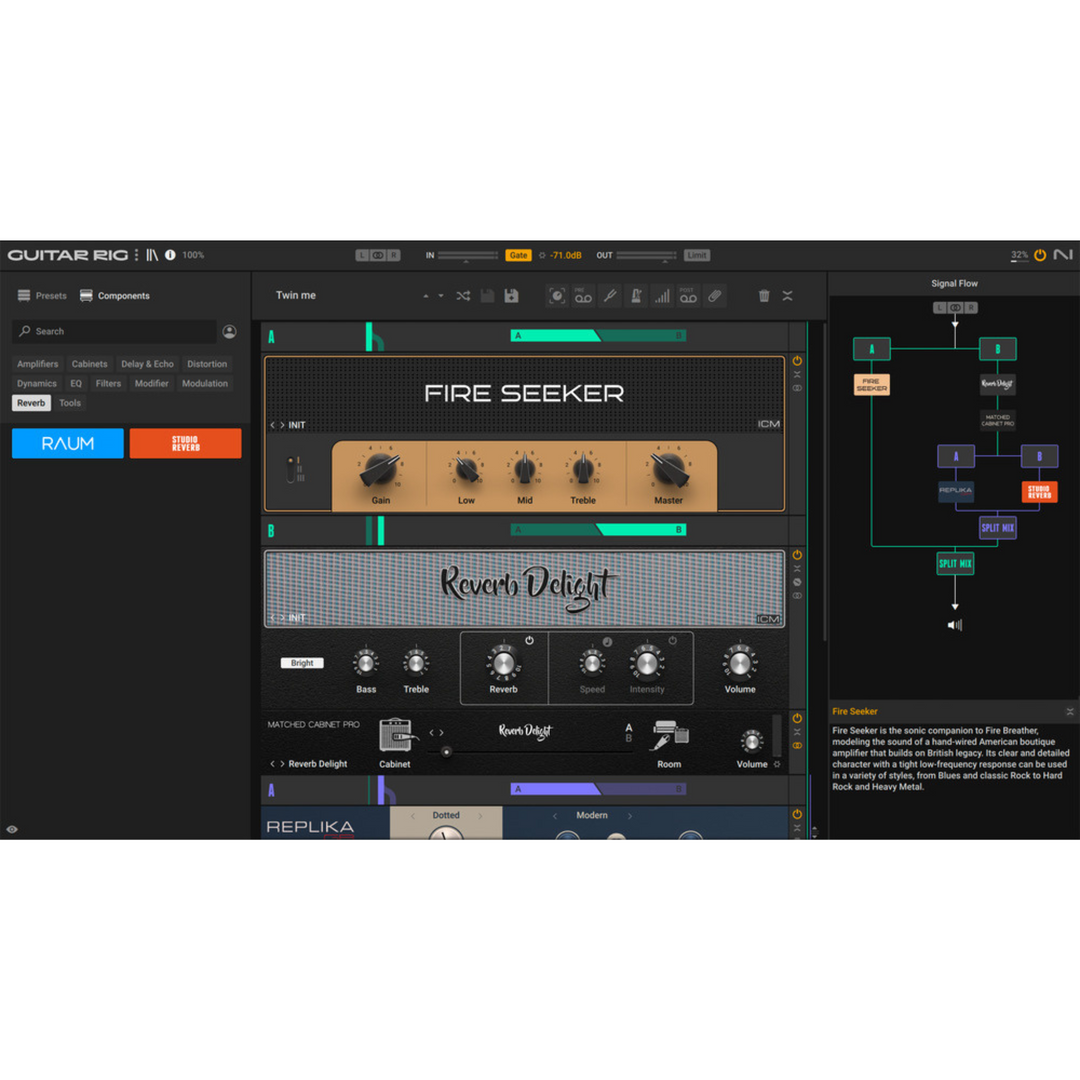This screenshot has width=1080, height=1080.
Task: Shuffle presets with the random icon
Action: pos(463,296)
